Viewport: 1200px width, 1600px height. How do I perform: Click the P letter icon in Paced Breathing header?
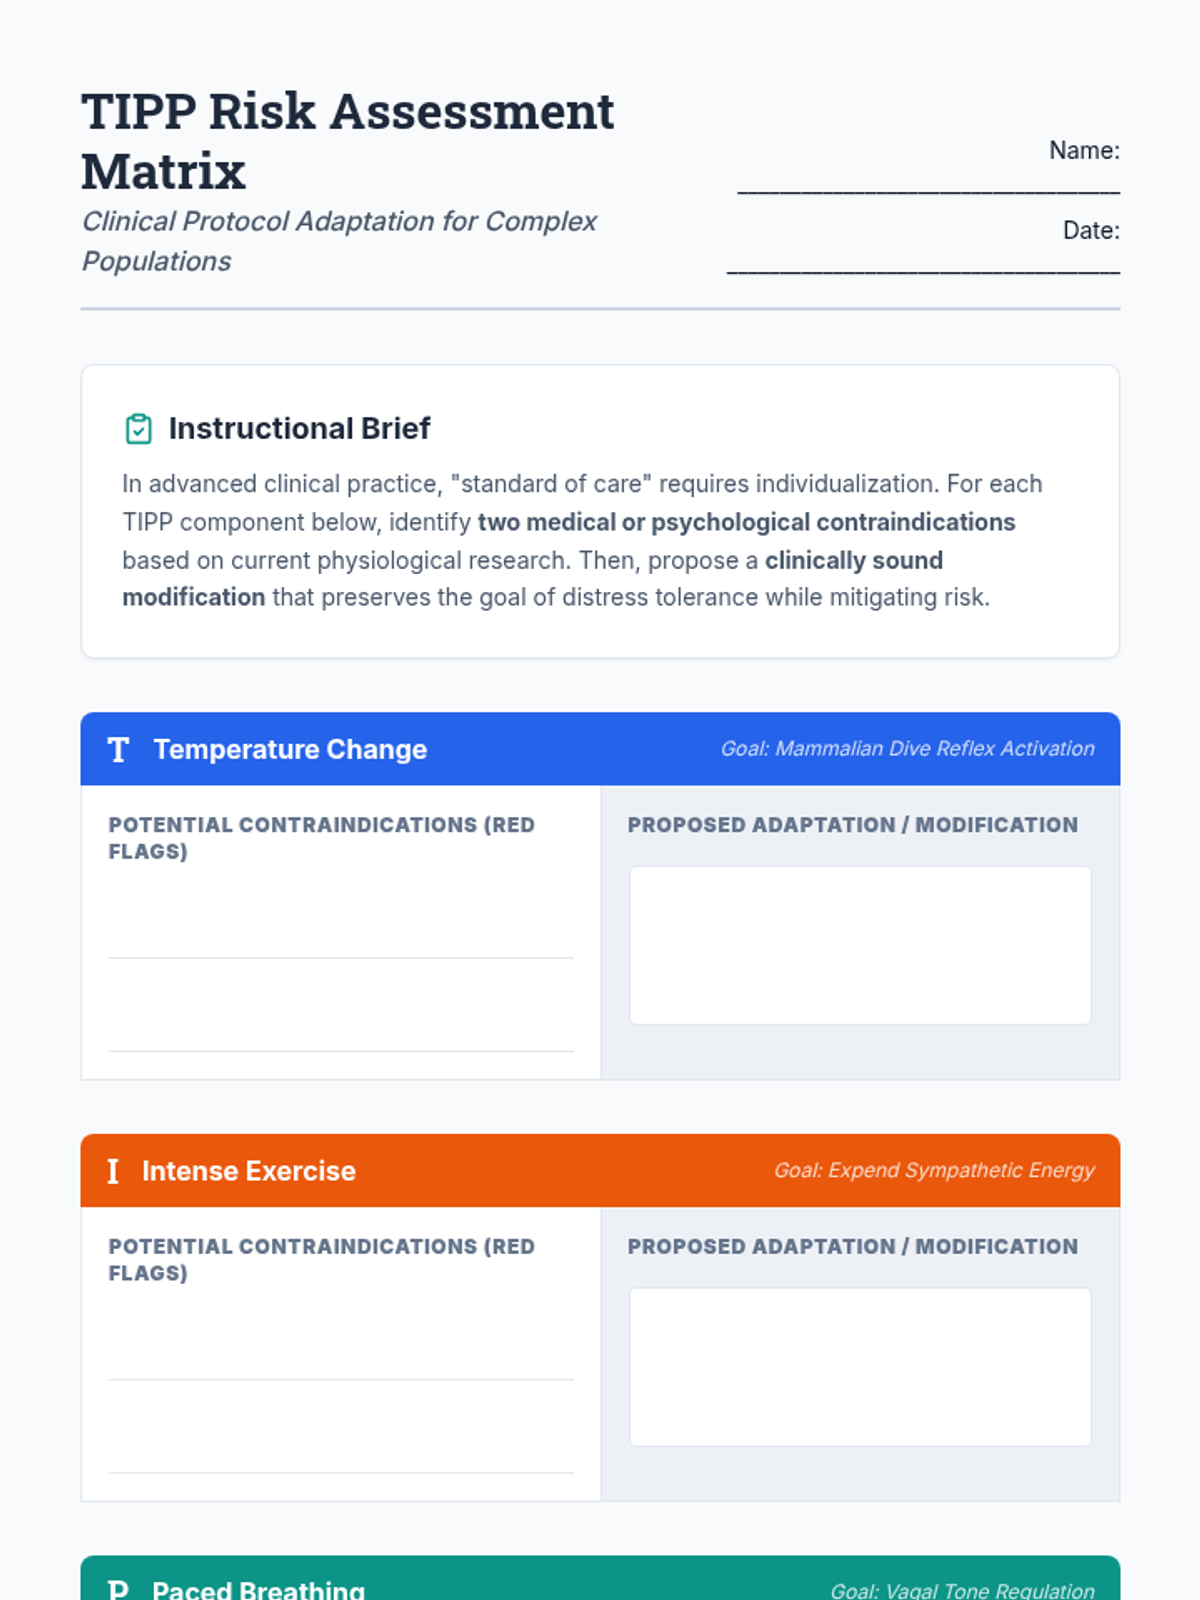pyautogui.click(x=118, y=1590)
